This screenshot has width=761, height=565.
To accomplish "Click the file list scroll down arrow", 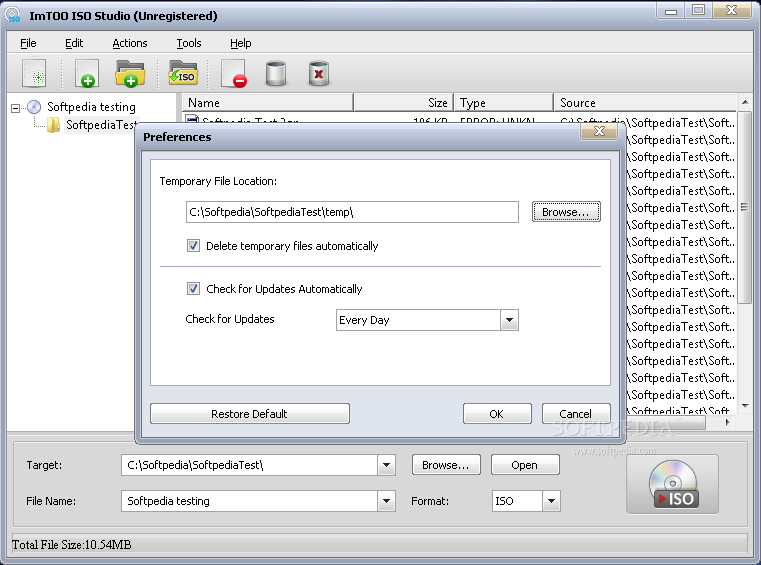I will tap(745, 406).
